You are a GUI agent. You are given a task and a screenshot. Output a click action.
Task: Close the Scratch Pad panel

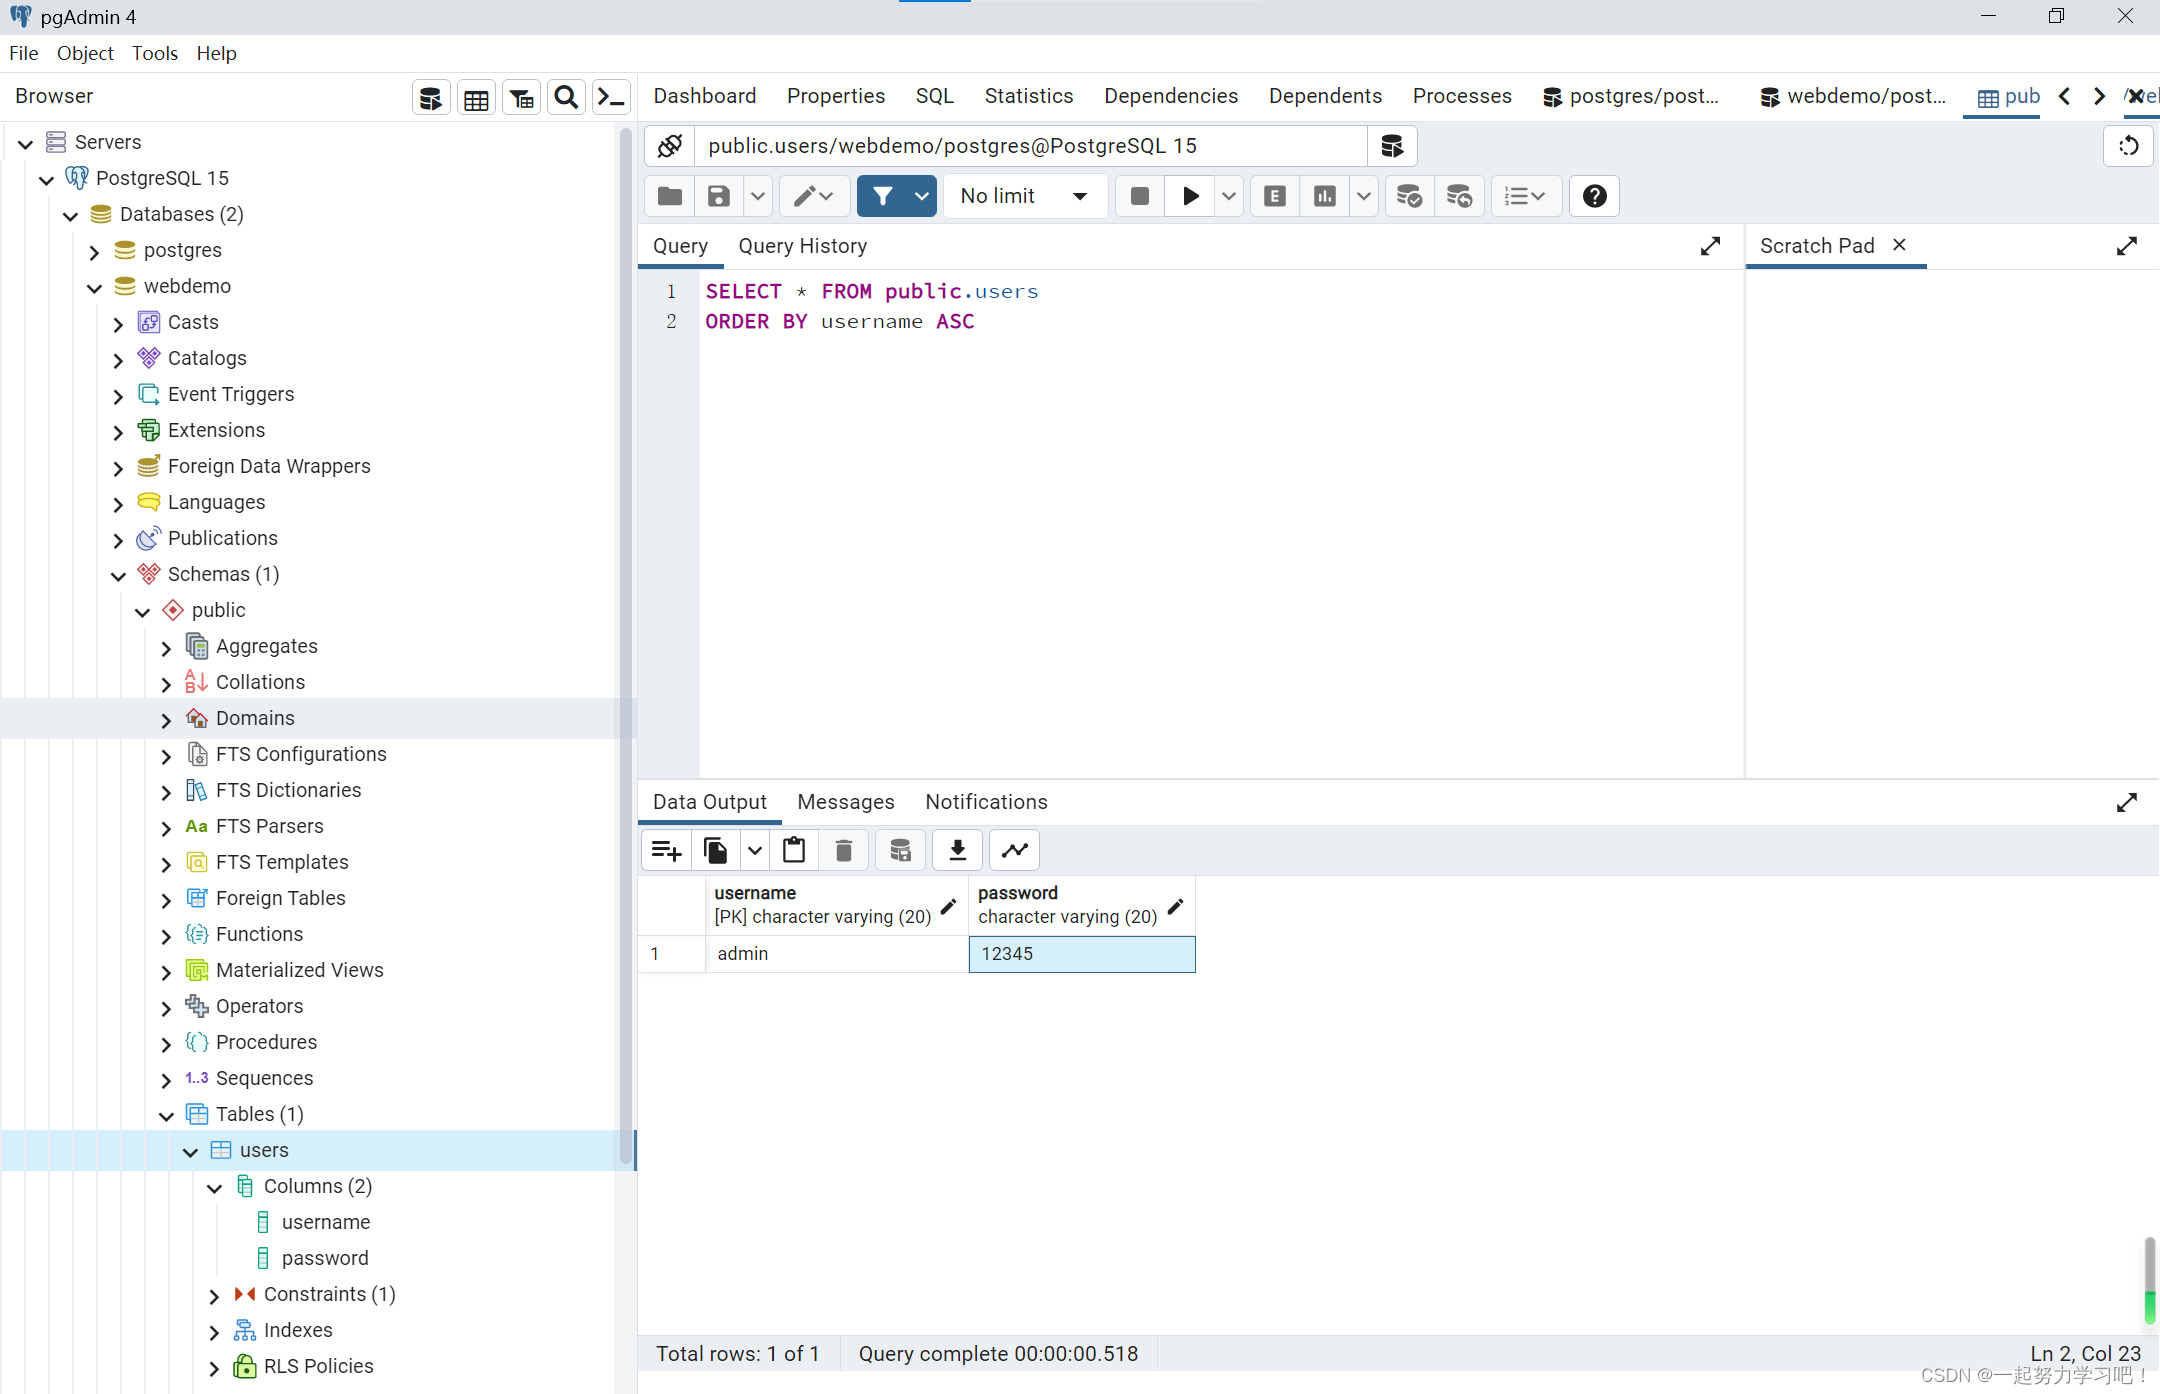(1899, 245)
